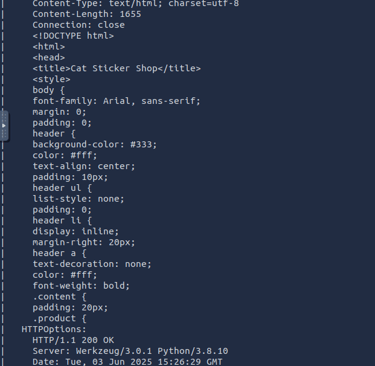Expand the collapsed side panel arrow handle
The image size is (375, 366).
(x=4, y=126)
